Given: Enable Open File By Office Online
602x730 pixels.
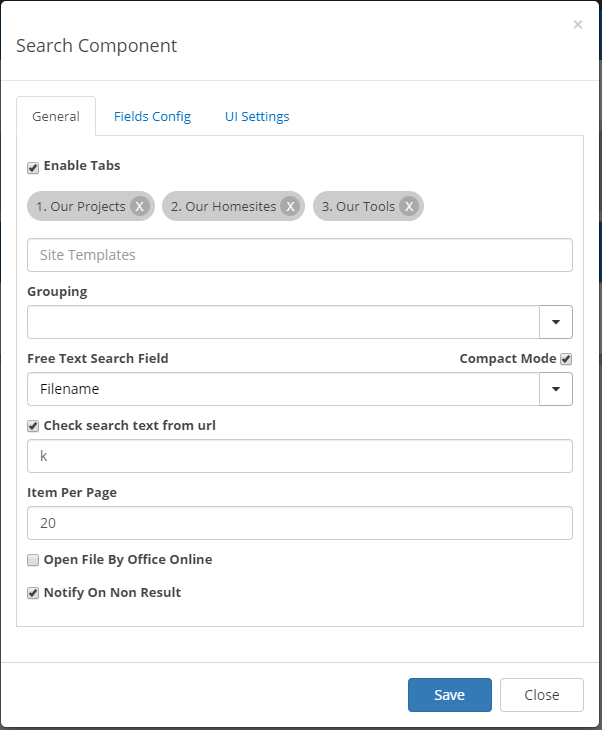Looking at the screenshot, I should [x=33, y=560].
